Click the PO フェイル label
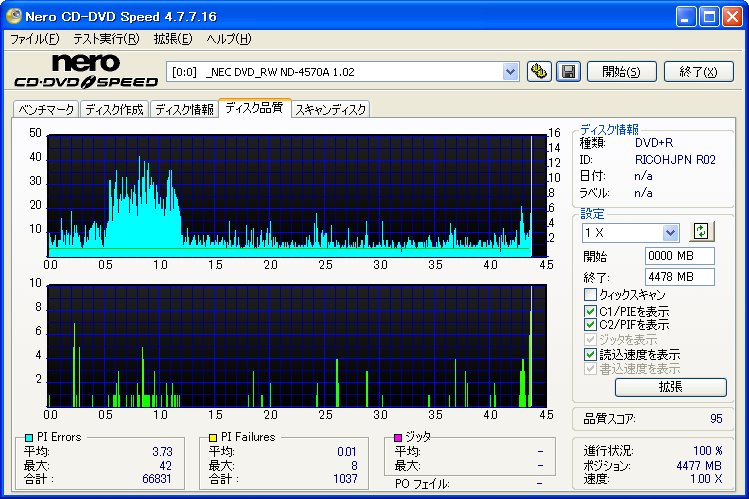This screenshot has height=499, width=749. [422, 484]
